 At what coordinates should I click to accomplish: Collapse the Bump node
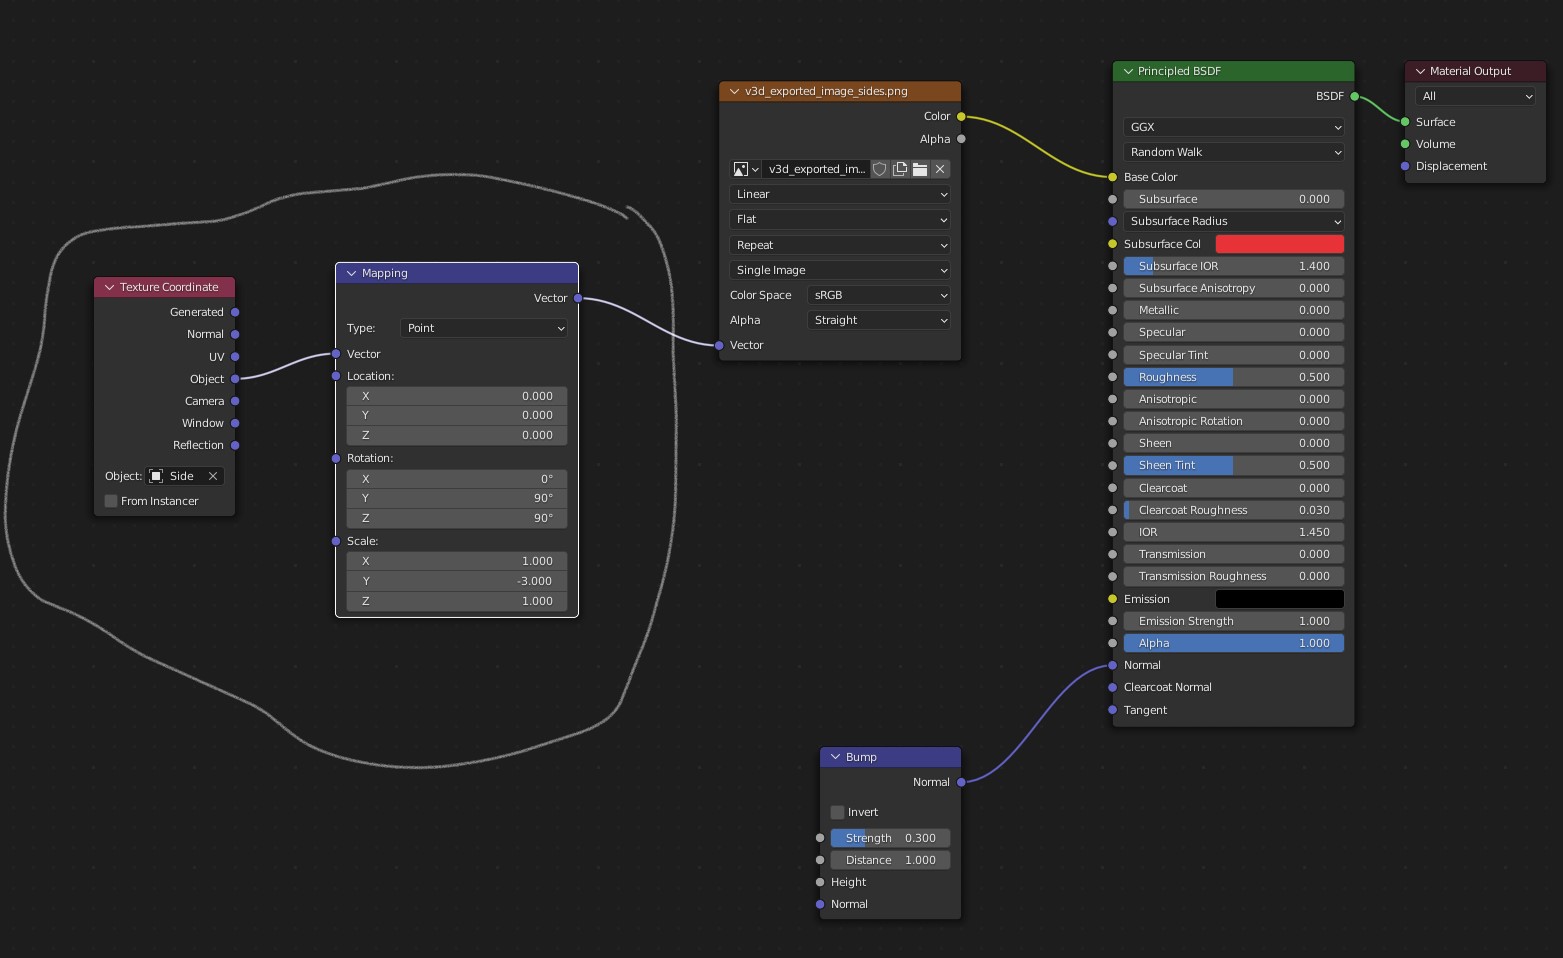836,757
